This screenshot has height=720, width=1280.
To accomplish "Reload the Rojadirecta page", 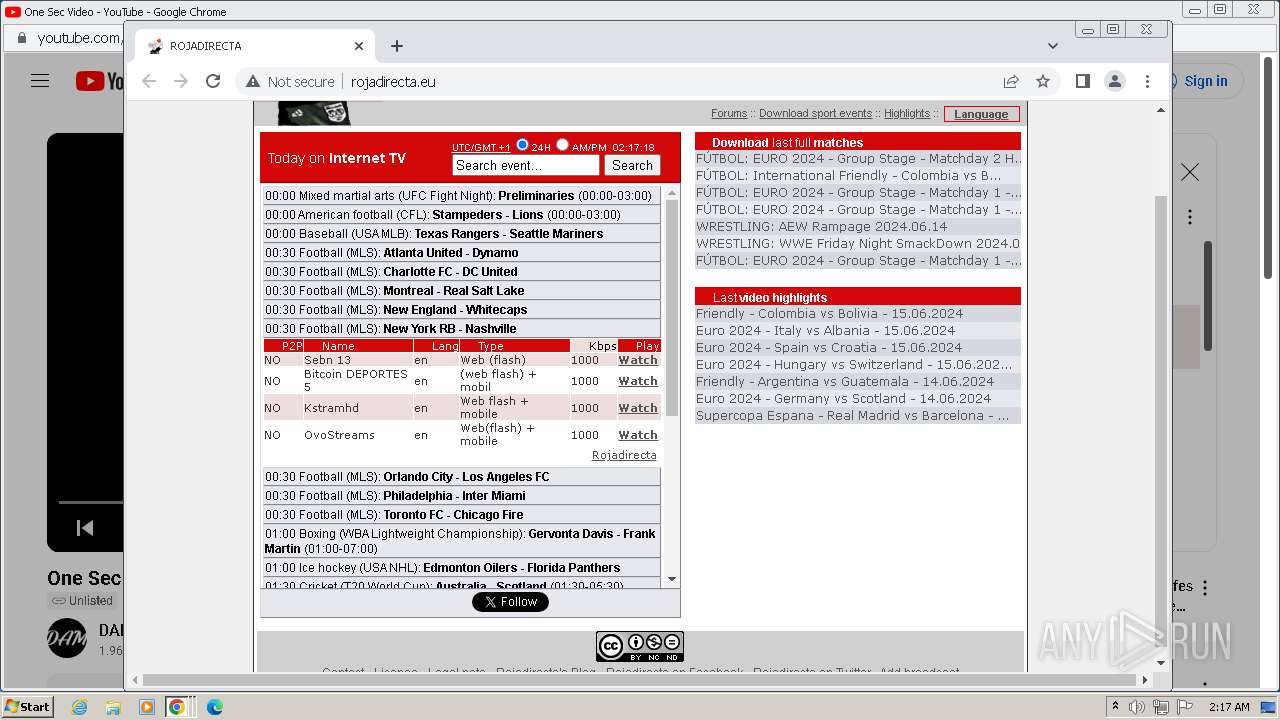I will pyautogui.click(x=213, y=82).
